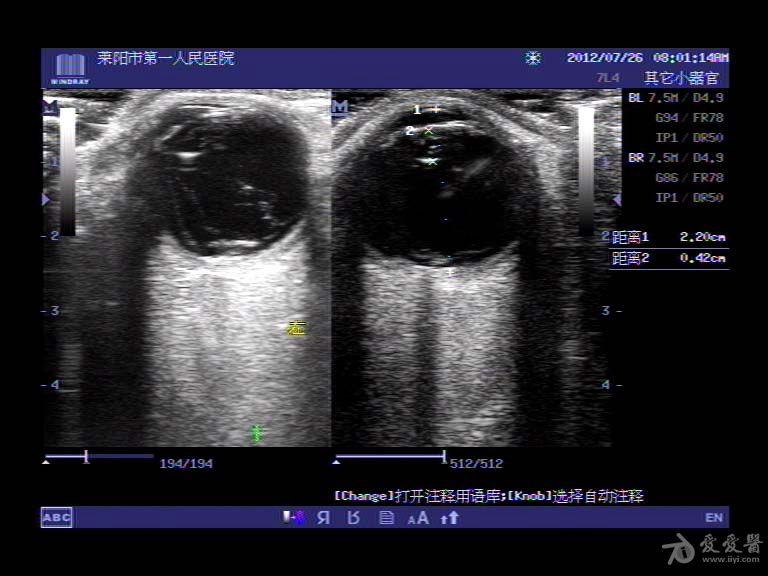Click the up arrows icon in status bar

pos(450,517)
